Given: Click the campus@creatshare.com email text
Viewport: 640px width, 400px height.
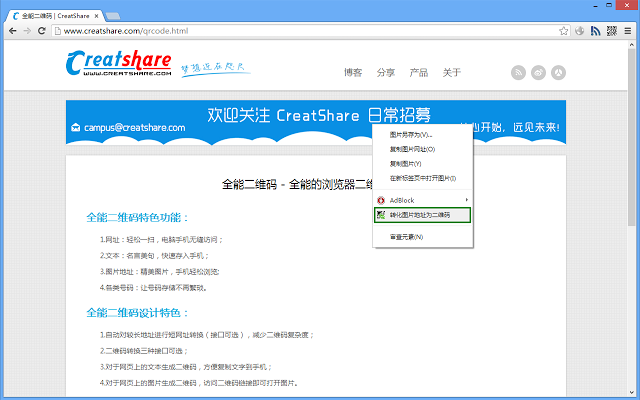Looking at the screenshot, I should tap(135, 127).
